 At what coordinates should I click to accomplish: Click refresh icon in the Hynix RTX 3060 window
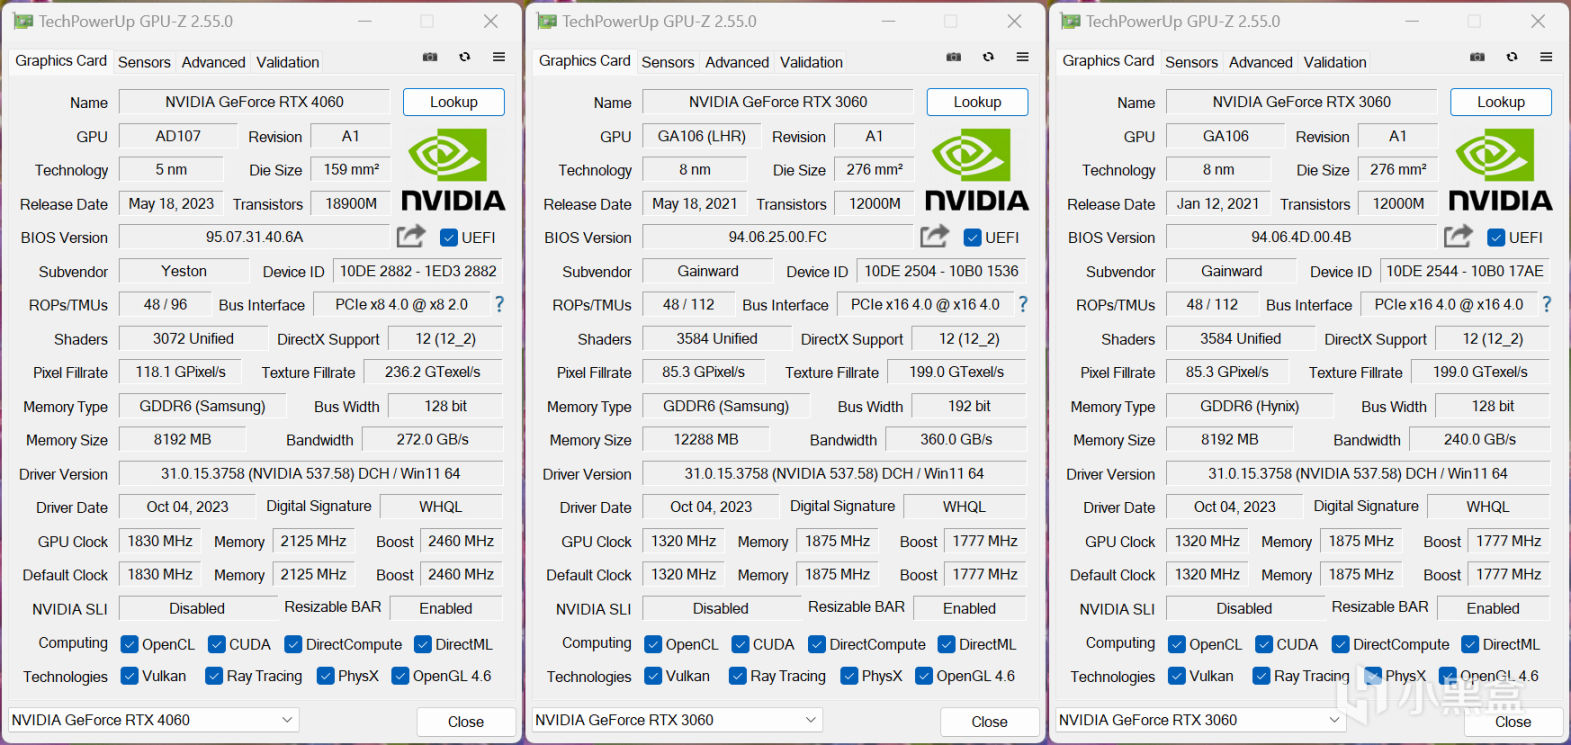(x=1512, y=57)
